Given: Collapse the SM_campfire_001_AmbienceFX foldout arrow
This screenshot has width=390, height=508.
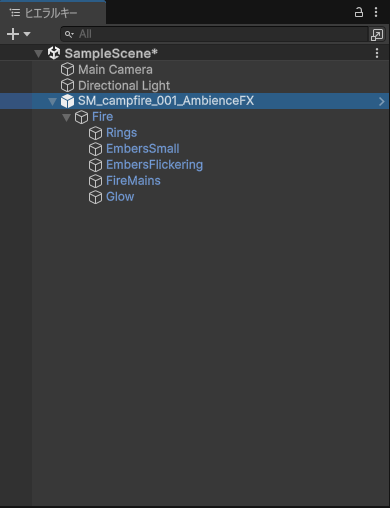Looking at the screenshot, I should coord(52,101).
